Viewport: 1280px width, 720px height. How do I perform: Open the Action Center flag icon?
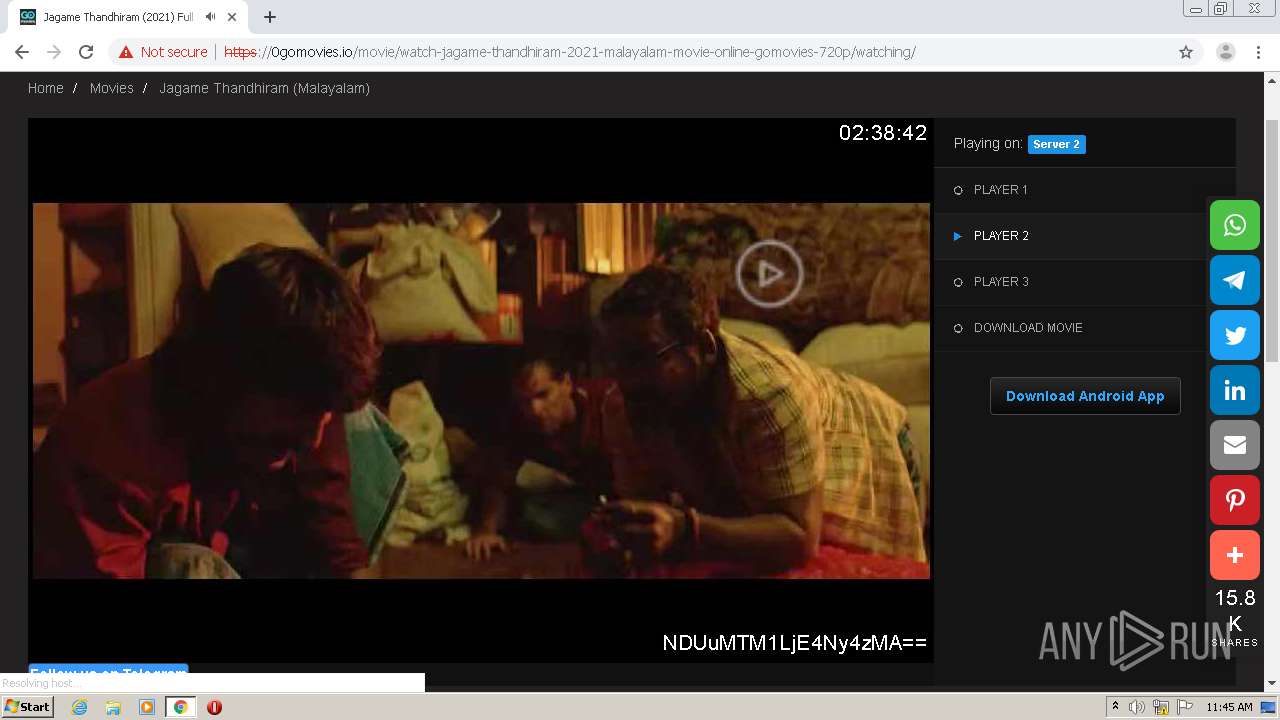pyautogui.click(x=1185, y=707)
